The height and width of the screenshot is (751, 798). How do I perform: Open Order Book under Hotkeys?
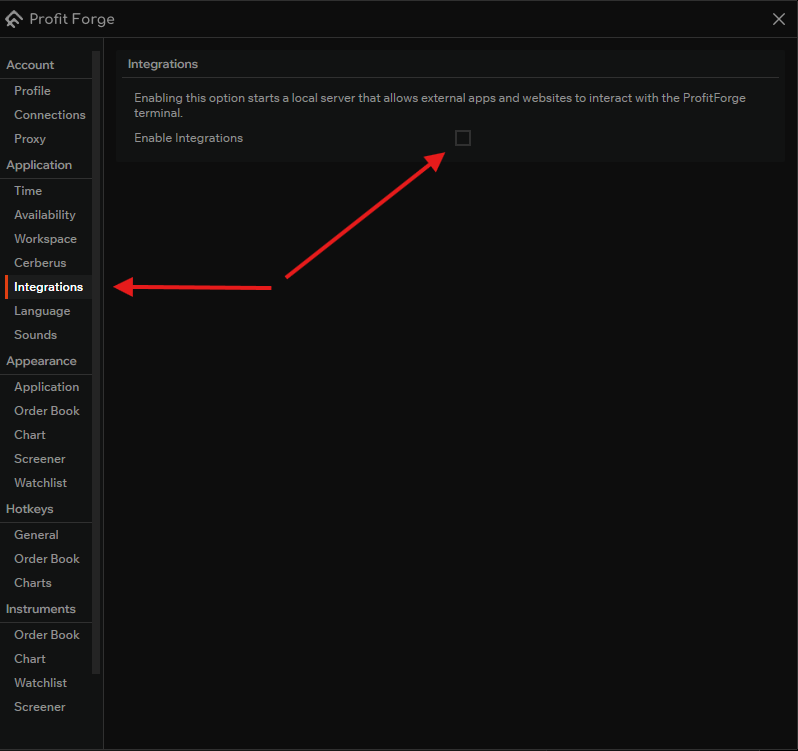point(47,559)
